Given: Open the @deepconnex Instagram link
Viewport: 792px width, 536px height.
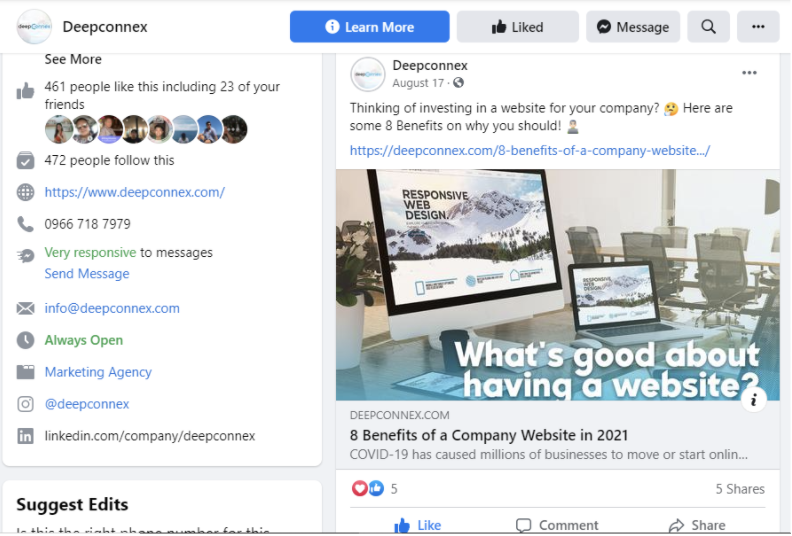Looking at the screenshot, I should [x=87, y=404].
